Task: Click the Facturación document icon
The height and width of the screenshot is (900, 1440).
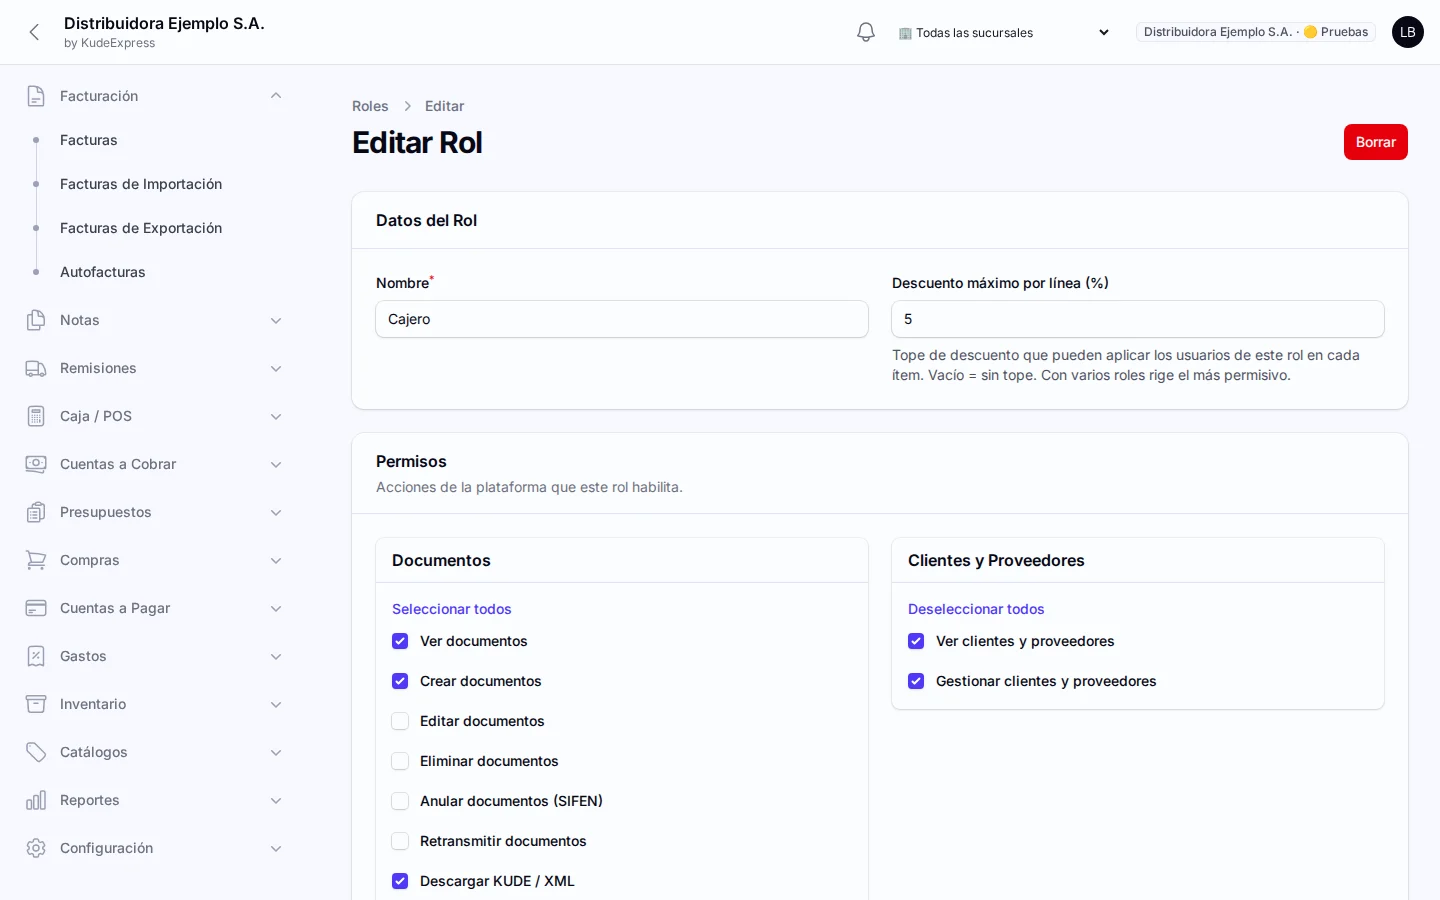Action: click(x=36, y=96)
